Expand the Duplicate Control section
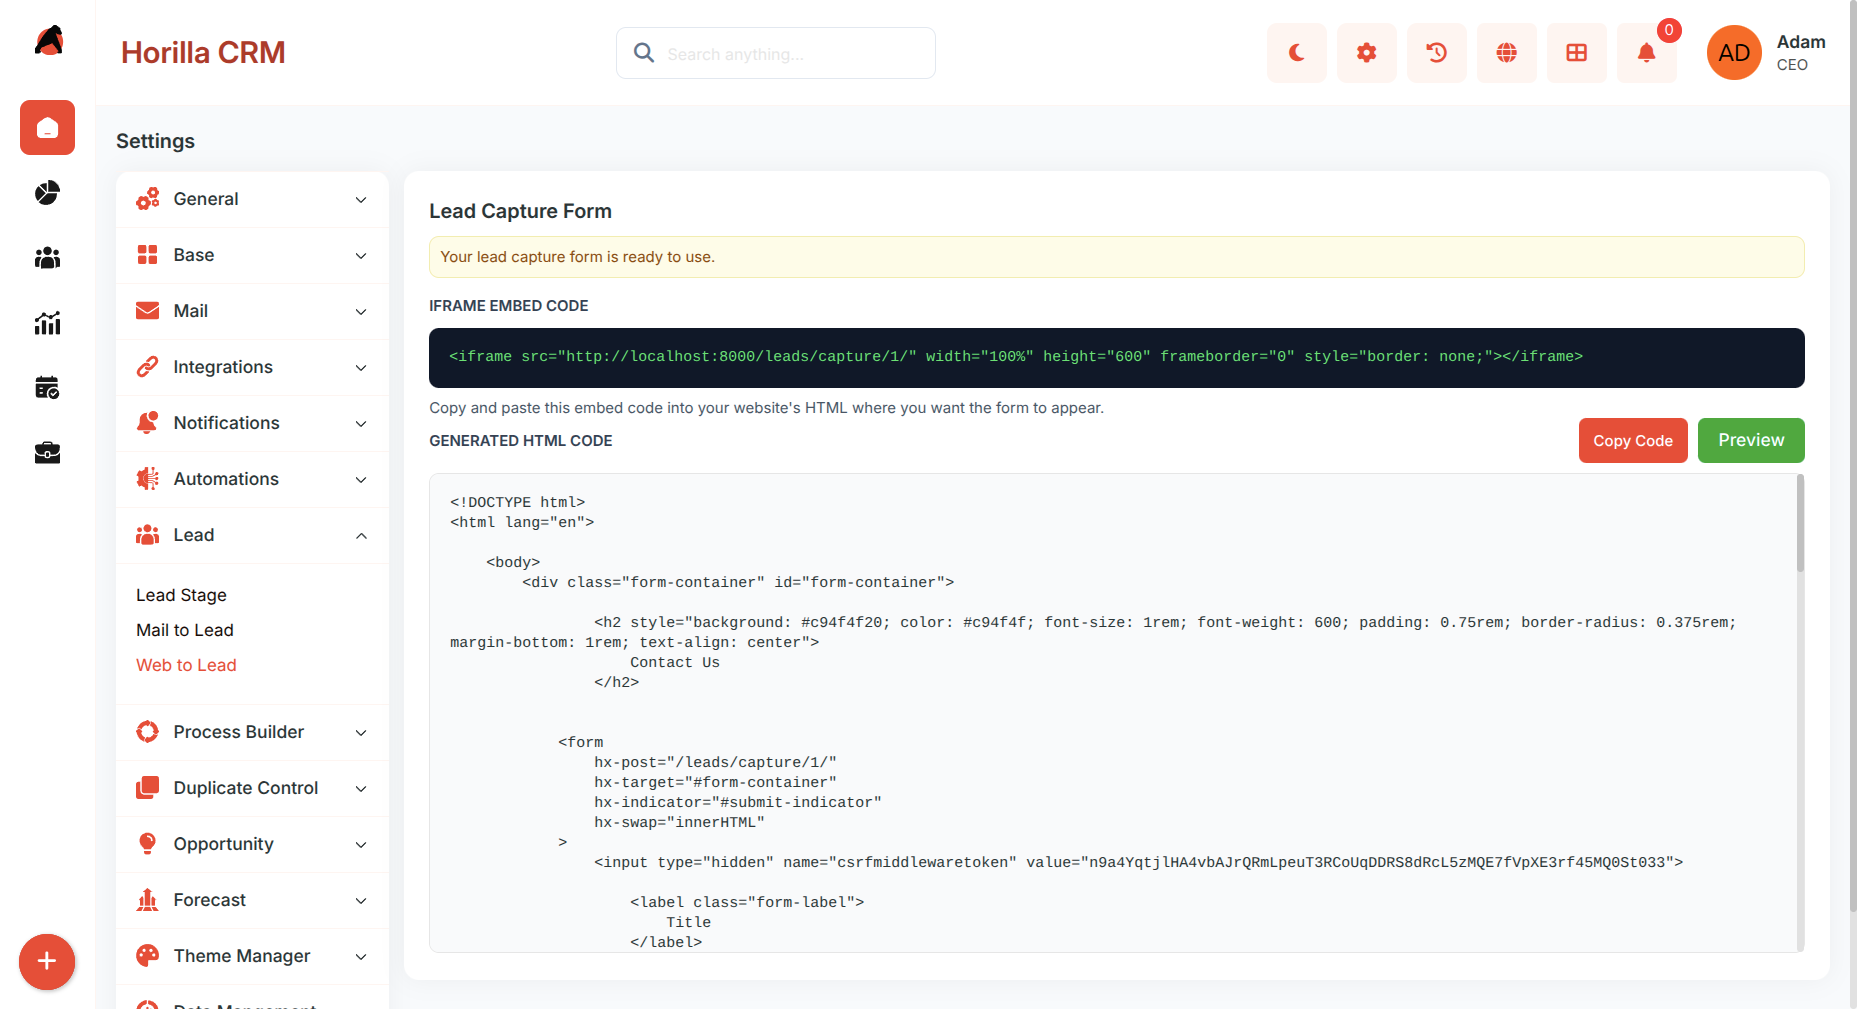The width and height of the screenshot is (1857, 1009). [252, 788]
